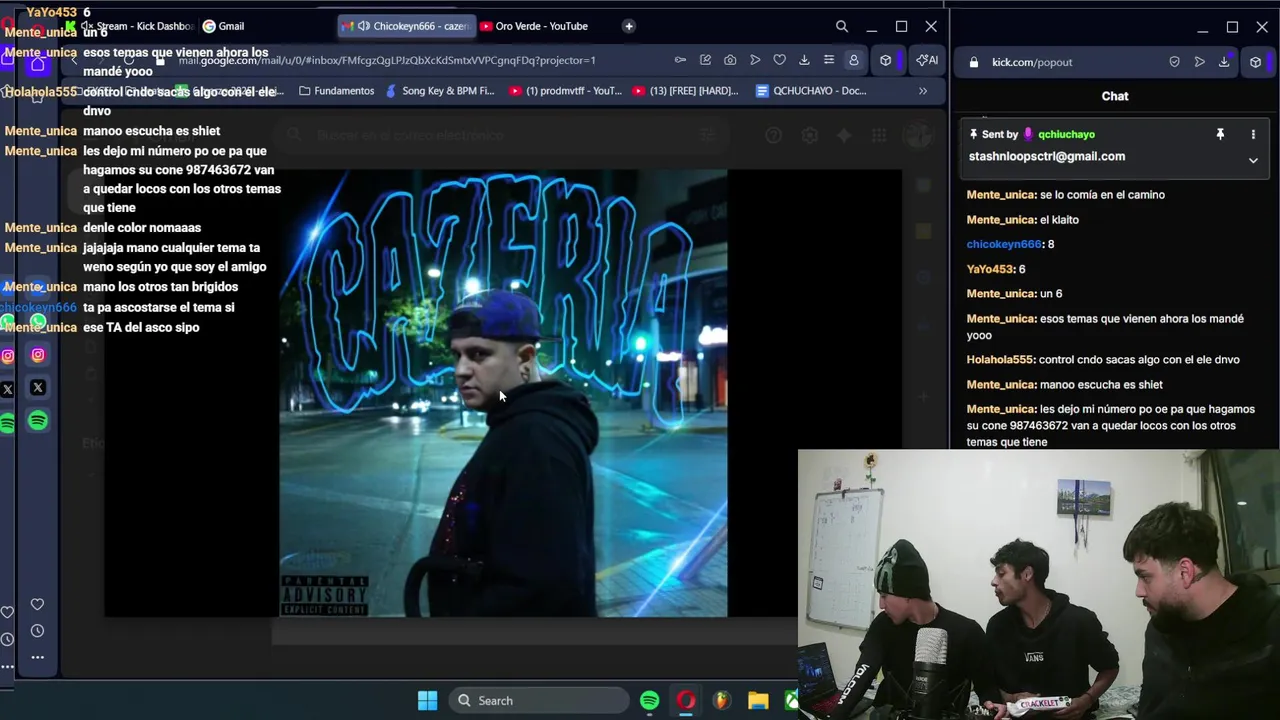The height and width of the screenshot is (720, 1280).
Task: Open the Opera AI assistant button
Action: pyautogui.click(x=927, y=60)
